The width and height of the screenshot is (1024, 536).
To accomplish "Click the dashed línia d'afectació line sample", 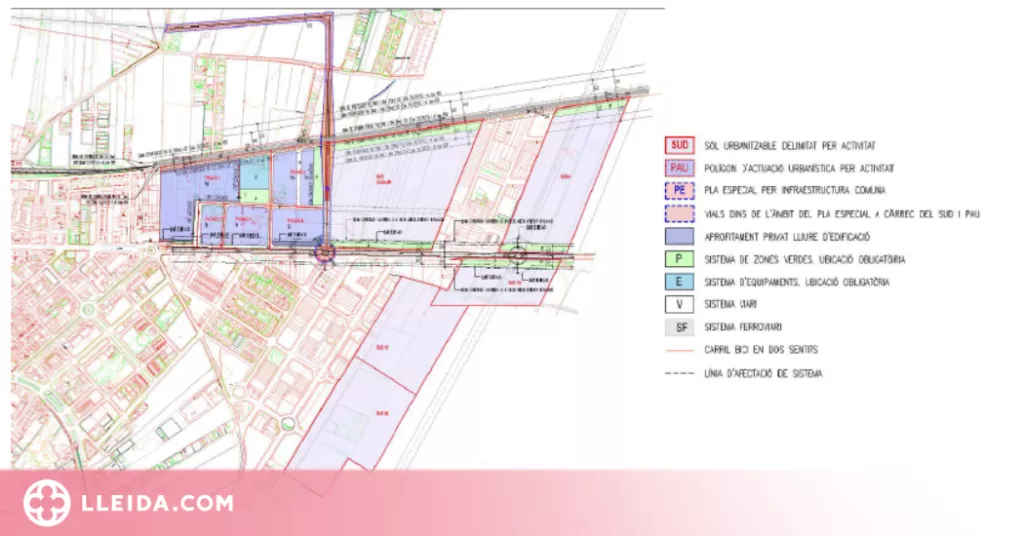I will pos(679,373).
